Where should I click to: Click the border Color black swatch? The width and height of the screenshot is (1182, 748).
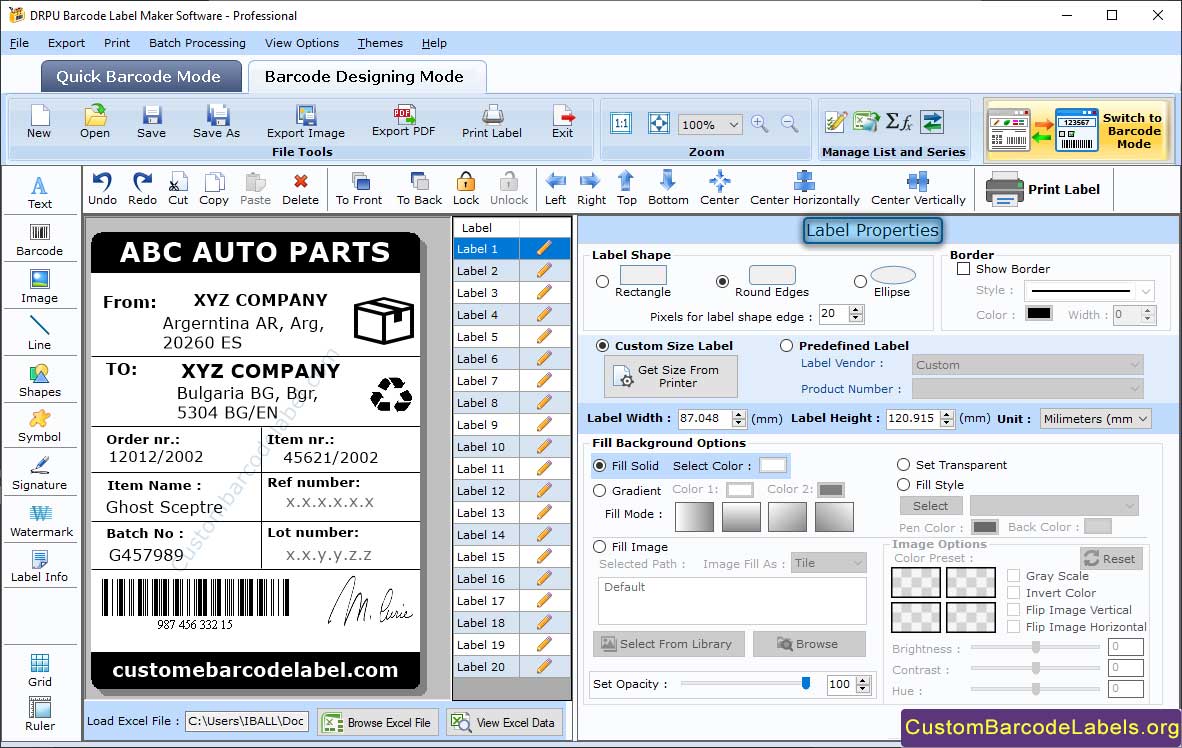[x=1039, y=314]
